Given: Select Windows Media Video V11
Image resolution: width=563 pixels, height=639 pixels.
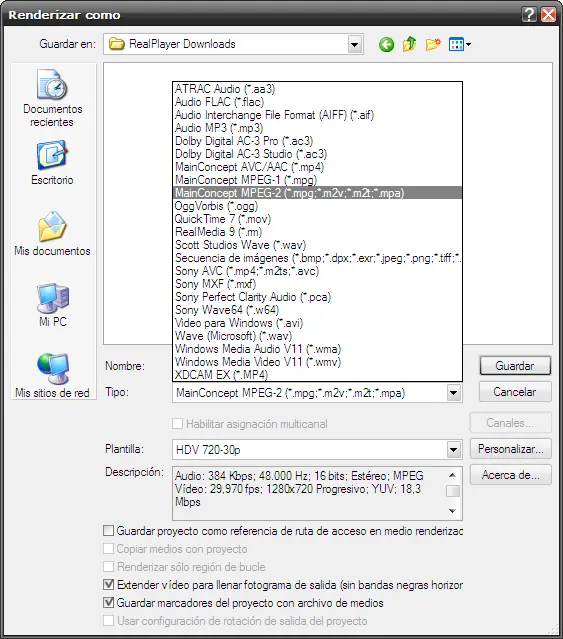Looking at the screenshot, I should [317, 362].
